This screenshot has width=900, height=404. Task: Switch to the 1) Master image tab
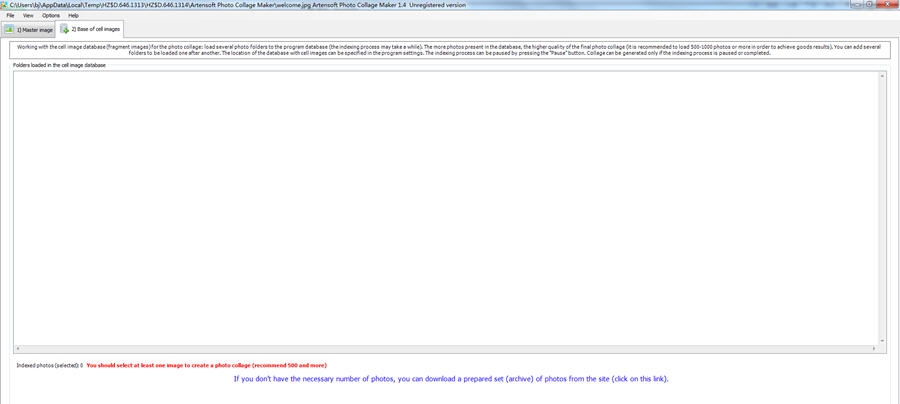28,30
